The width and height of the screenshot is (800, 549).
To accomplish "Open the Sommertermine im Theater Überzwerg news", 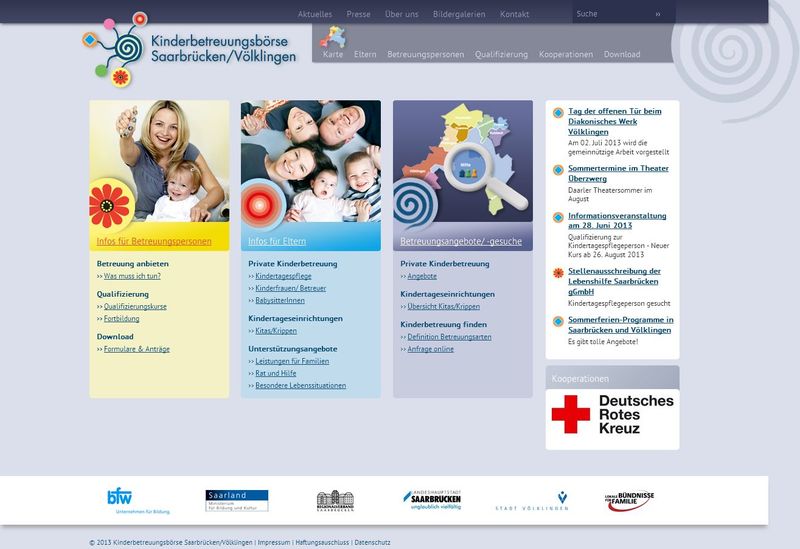I will [618, 173].
